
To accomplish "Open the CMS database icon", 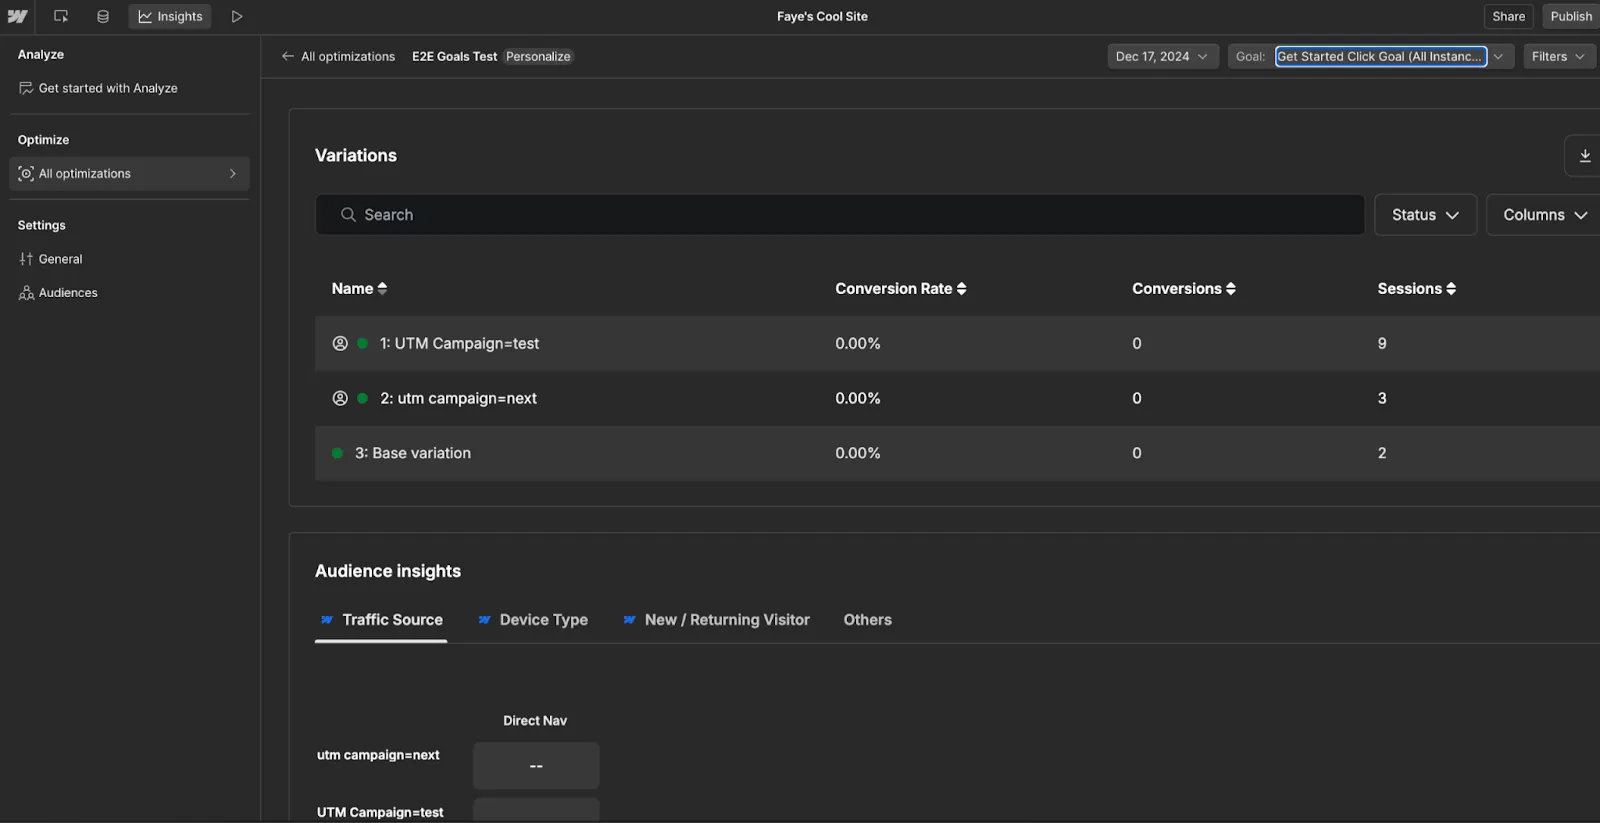I will pyautogui.click(x=103, y=16).
